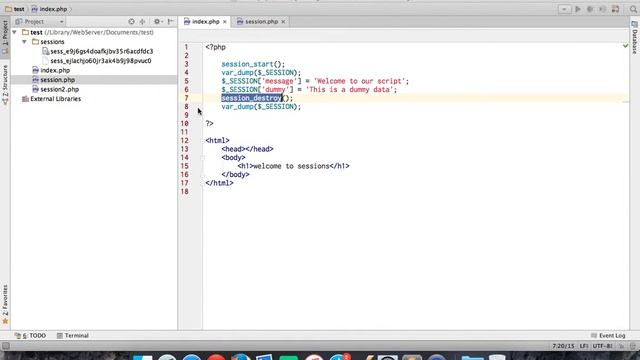Click the </html> closing tag line
The height and width of the screenshot is (360, 640).
tap(219, 183)
